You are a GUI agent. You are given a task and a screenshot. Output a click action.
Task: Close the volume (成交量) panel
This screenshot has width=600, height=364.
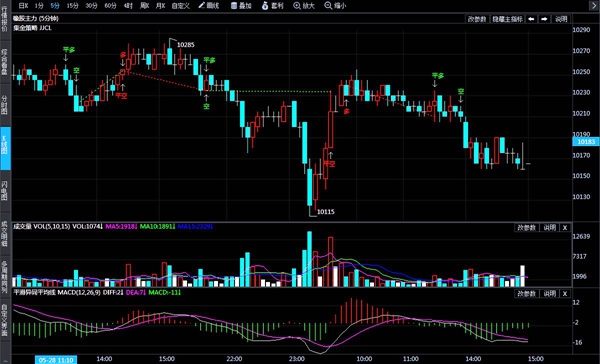tap(565, 227)
